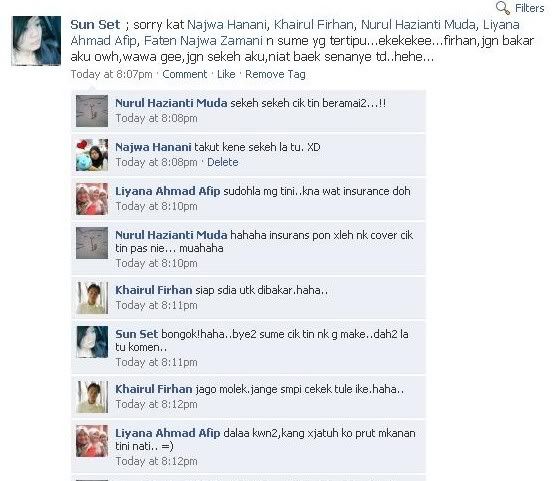Open Nurul Hazianti Muda's first comment avatar
The image size is (558, 481).
92,111
